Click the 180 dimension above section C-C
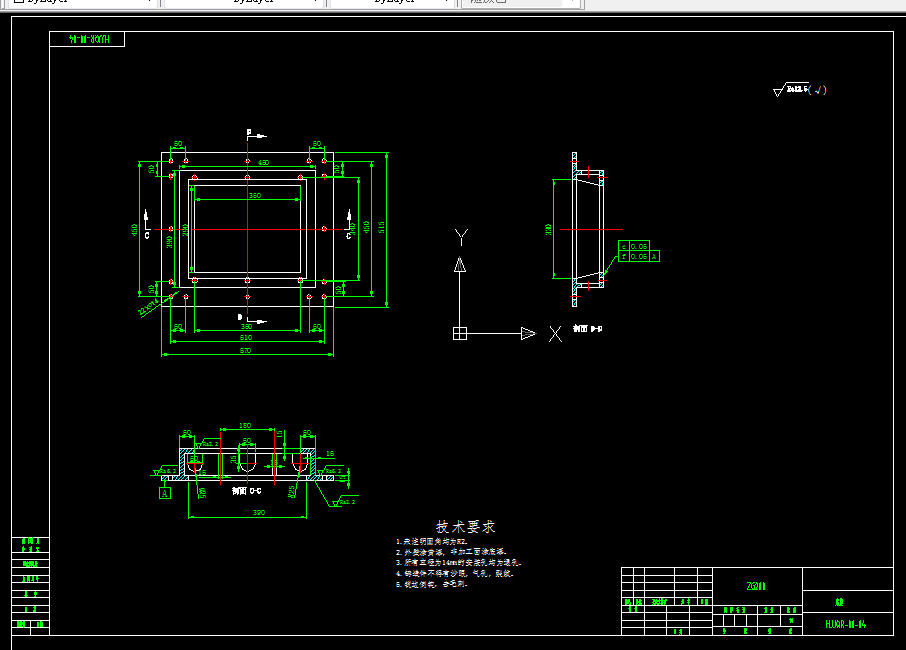 pos(245,426)
